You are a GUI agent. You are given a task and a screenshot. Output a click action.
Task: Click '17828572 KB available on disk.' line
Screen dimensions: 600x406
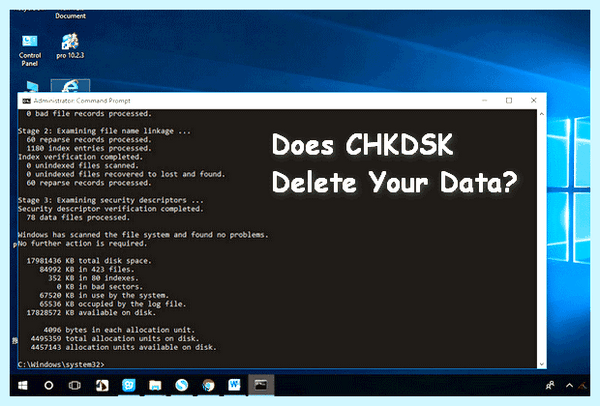pyautogui.click(x=91, y=313)
